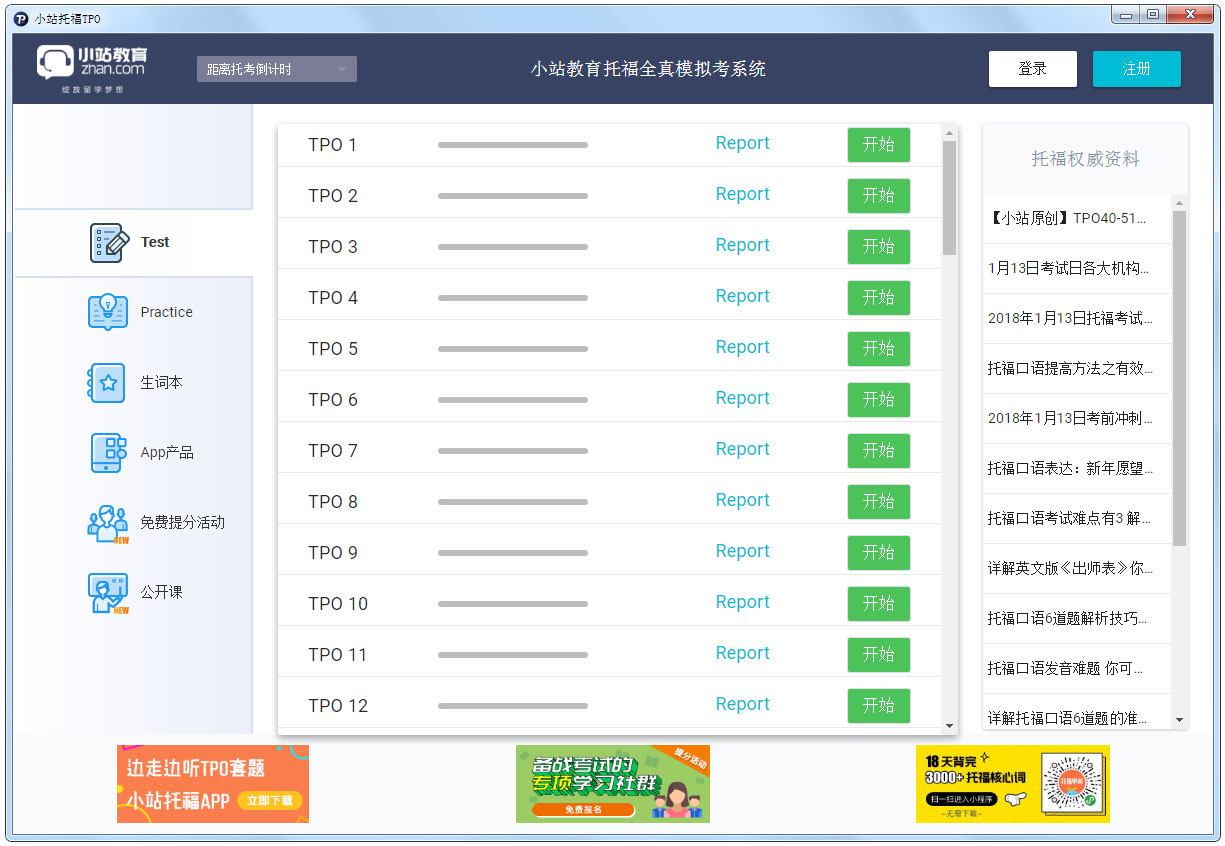Image resolution: width=1225 pixels, height=846 pixels.
Task: Open the Report link for TPO 1
Action: [743, 143]
